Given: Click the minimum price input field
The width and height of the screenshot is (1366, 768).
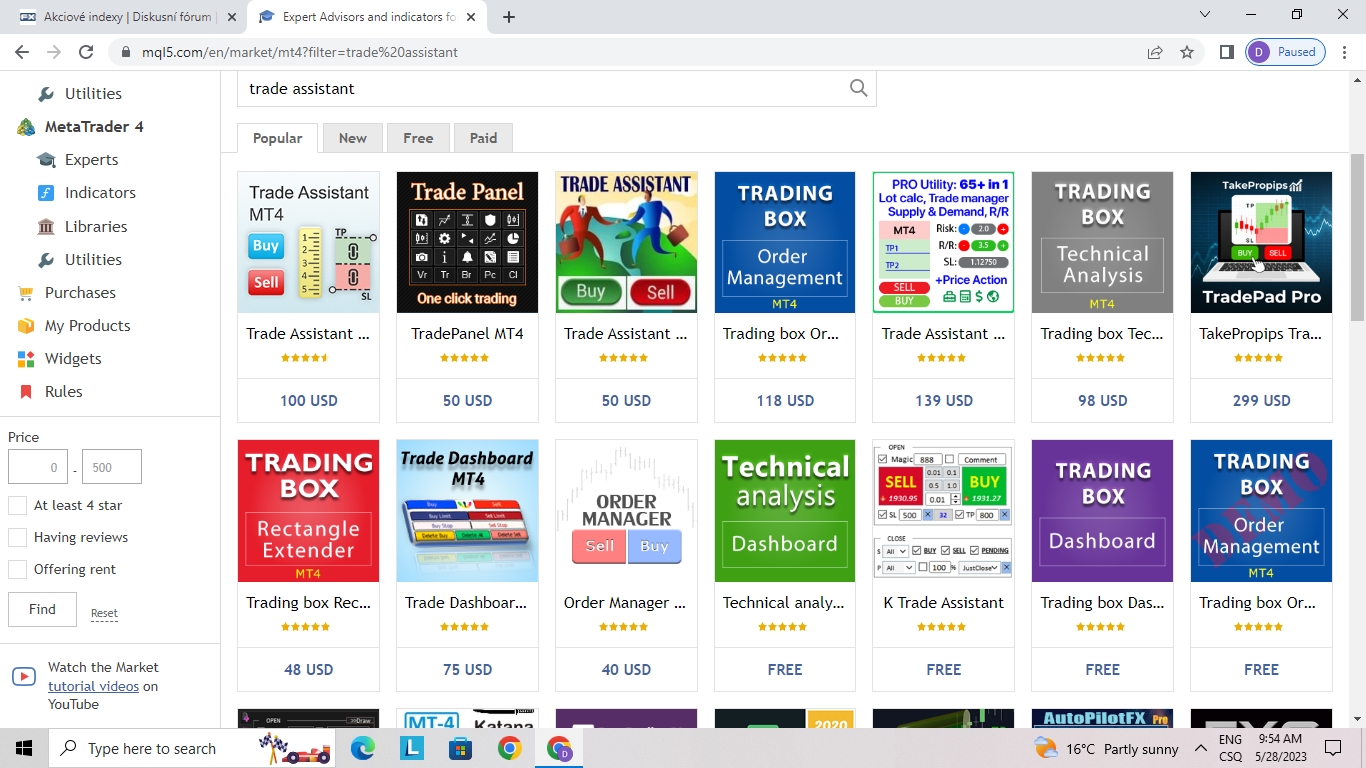Looking at the screenshot, I should coord(38,467).
